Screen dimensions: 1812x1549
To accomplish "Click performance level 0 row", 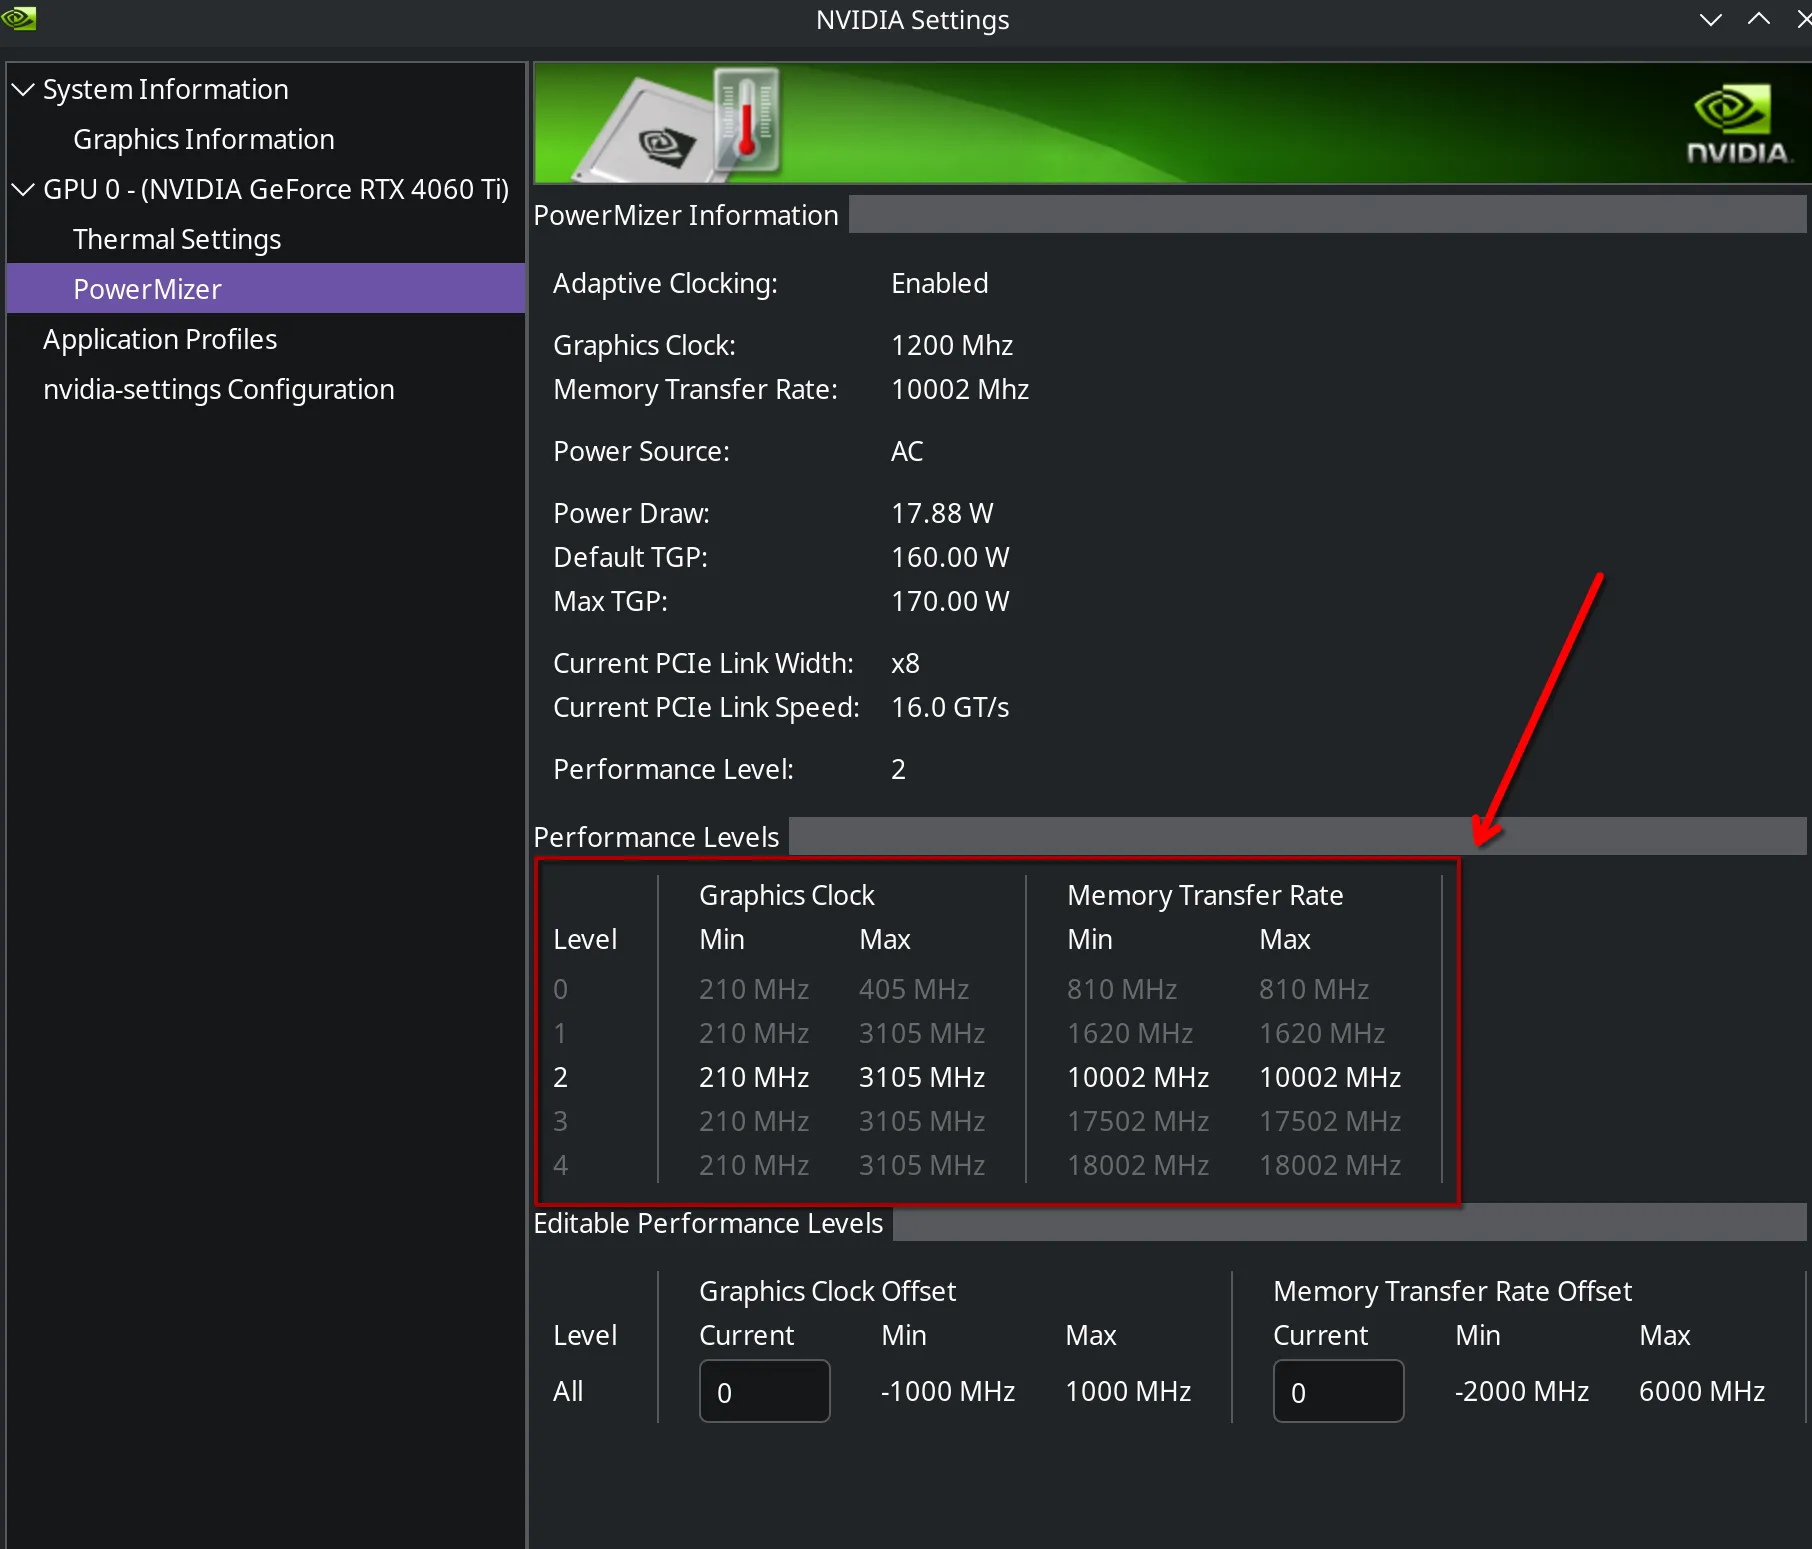I will [x=976, y=989].
